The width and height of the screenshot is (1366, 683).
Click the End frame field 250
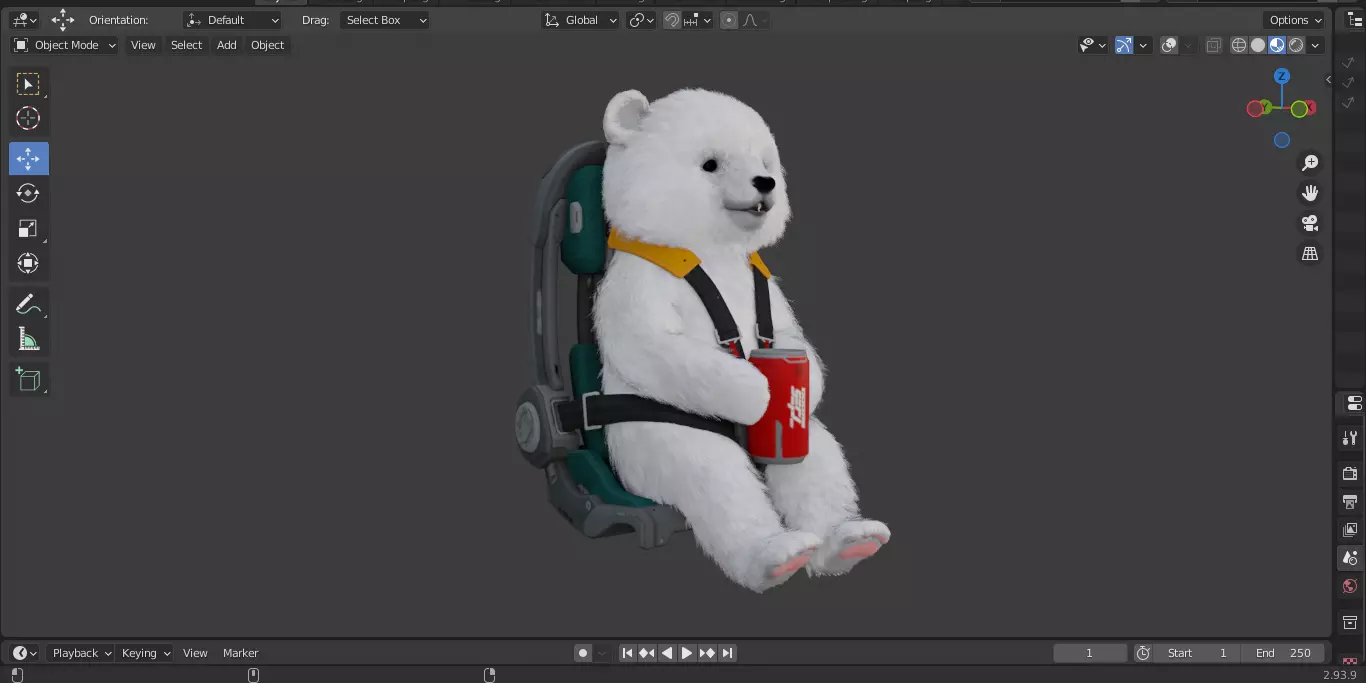pos(1283,653)
